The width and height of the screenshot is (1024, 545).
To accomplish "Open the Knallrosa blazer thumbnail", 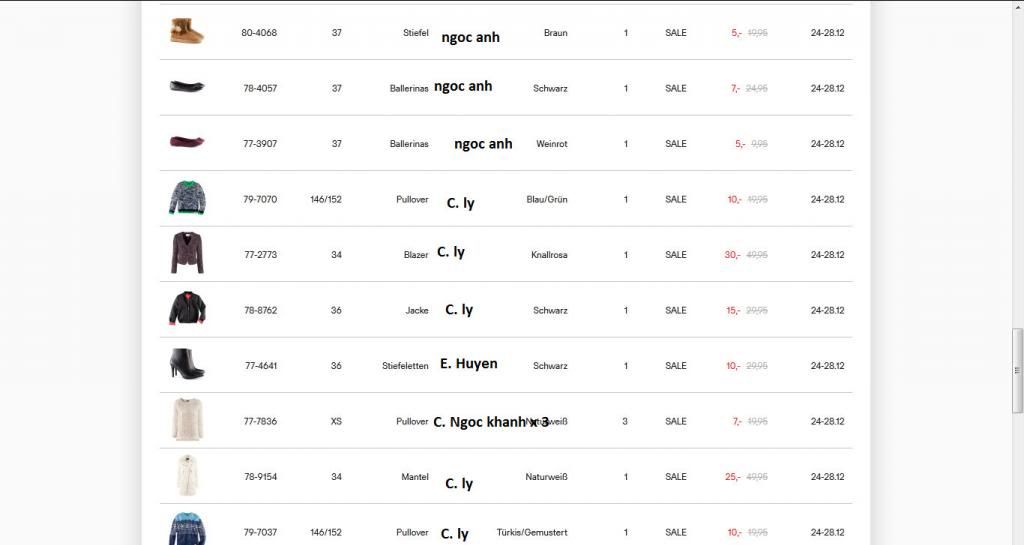I will [186, 254].
